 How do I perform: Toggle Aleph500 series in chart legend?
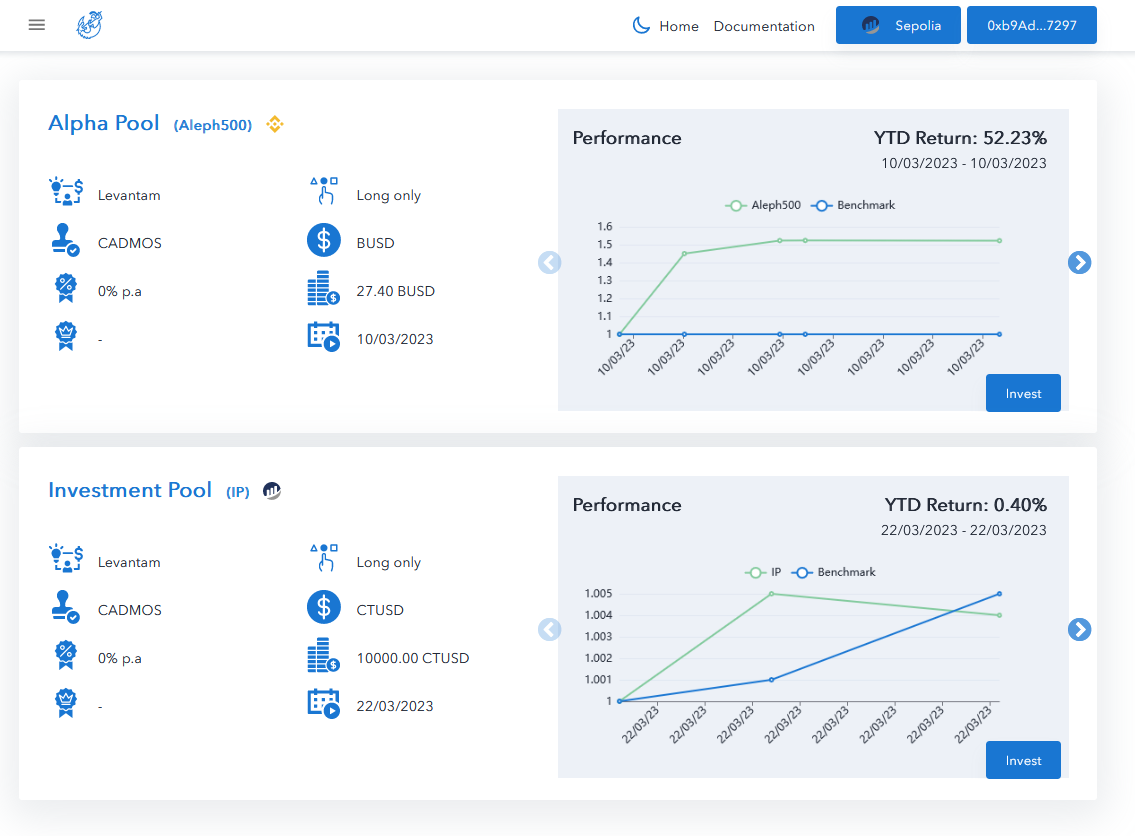[763, 205]
